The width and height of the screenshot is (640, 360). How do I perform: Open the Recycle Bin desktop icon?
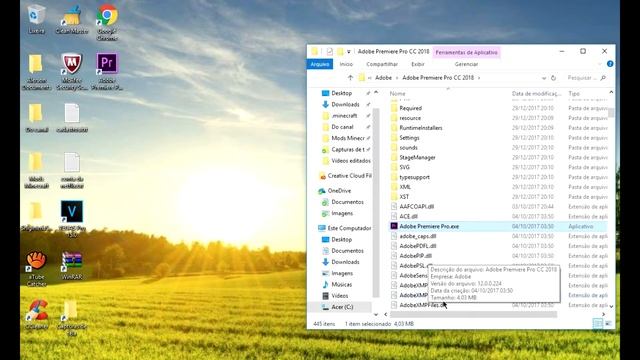[x=36, y=19]
